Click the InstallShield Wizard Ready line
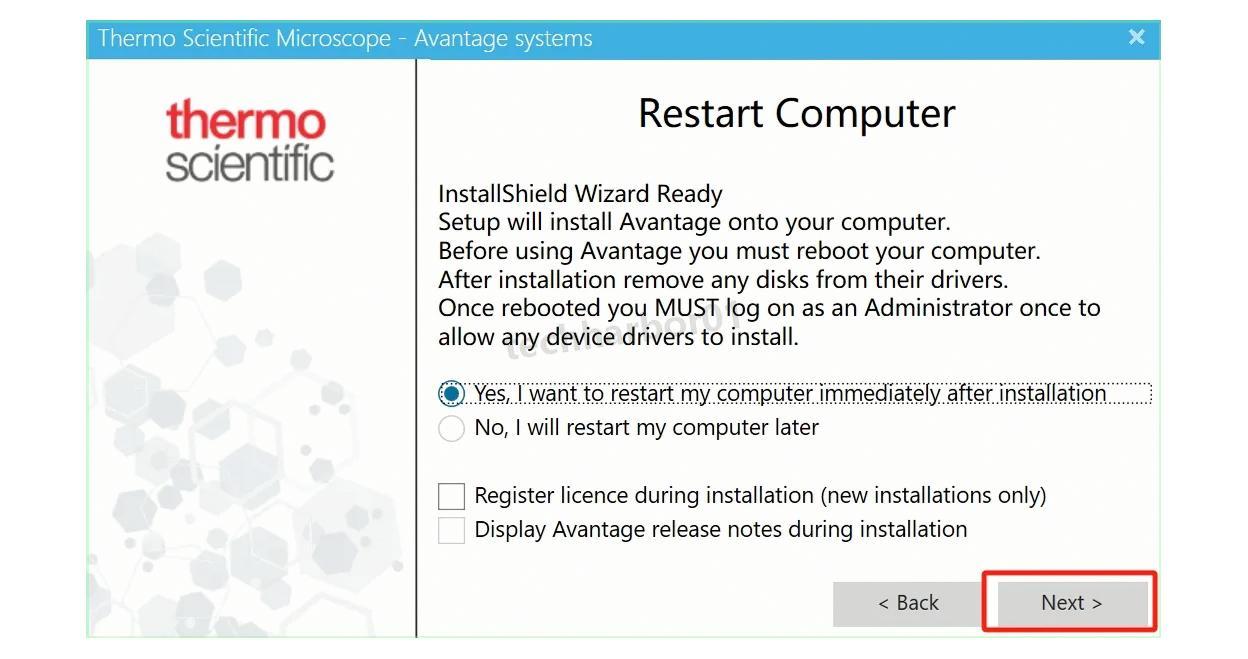This screenshot has height=659, width=1248. 580,194
